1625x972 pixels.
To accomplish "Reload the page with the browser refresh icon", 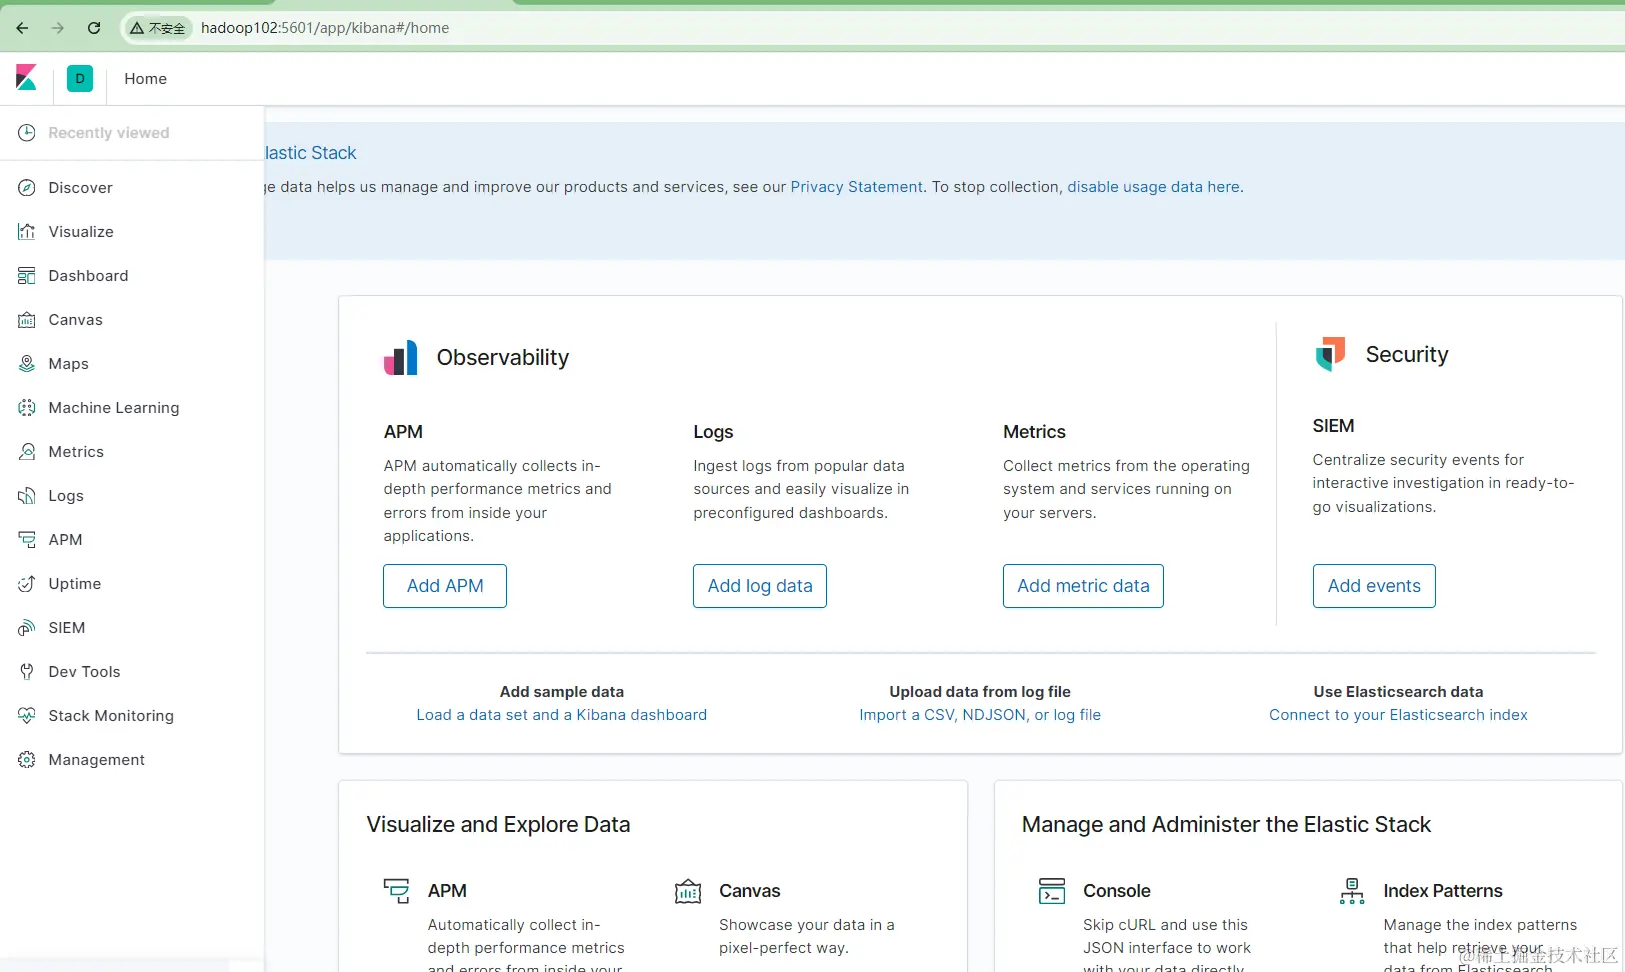I will 94,28.
